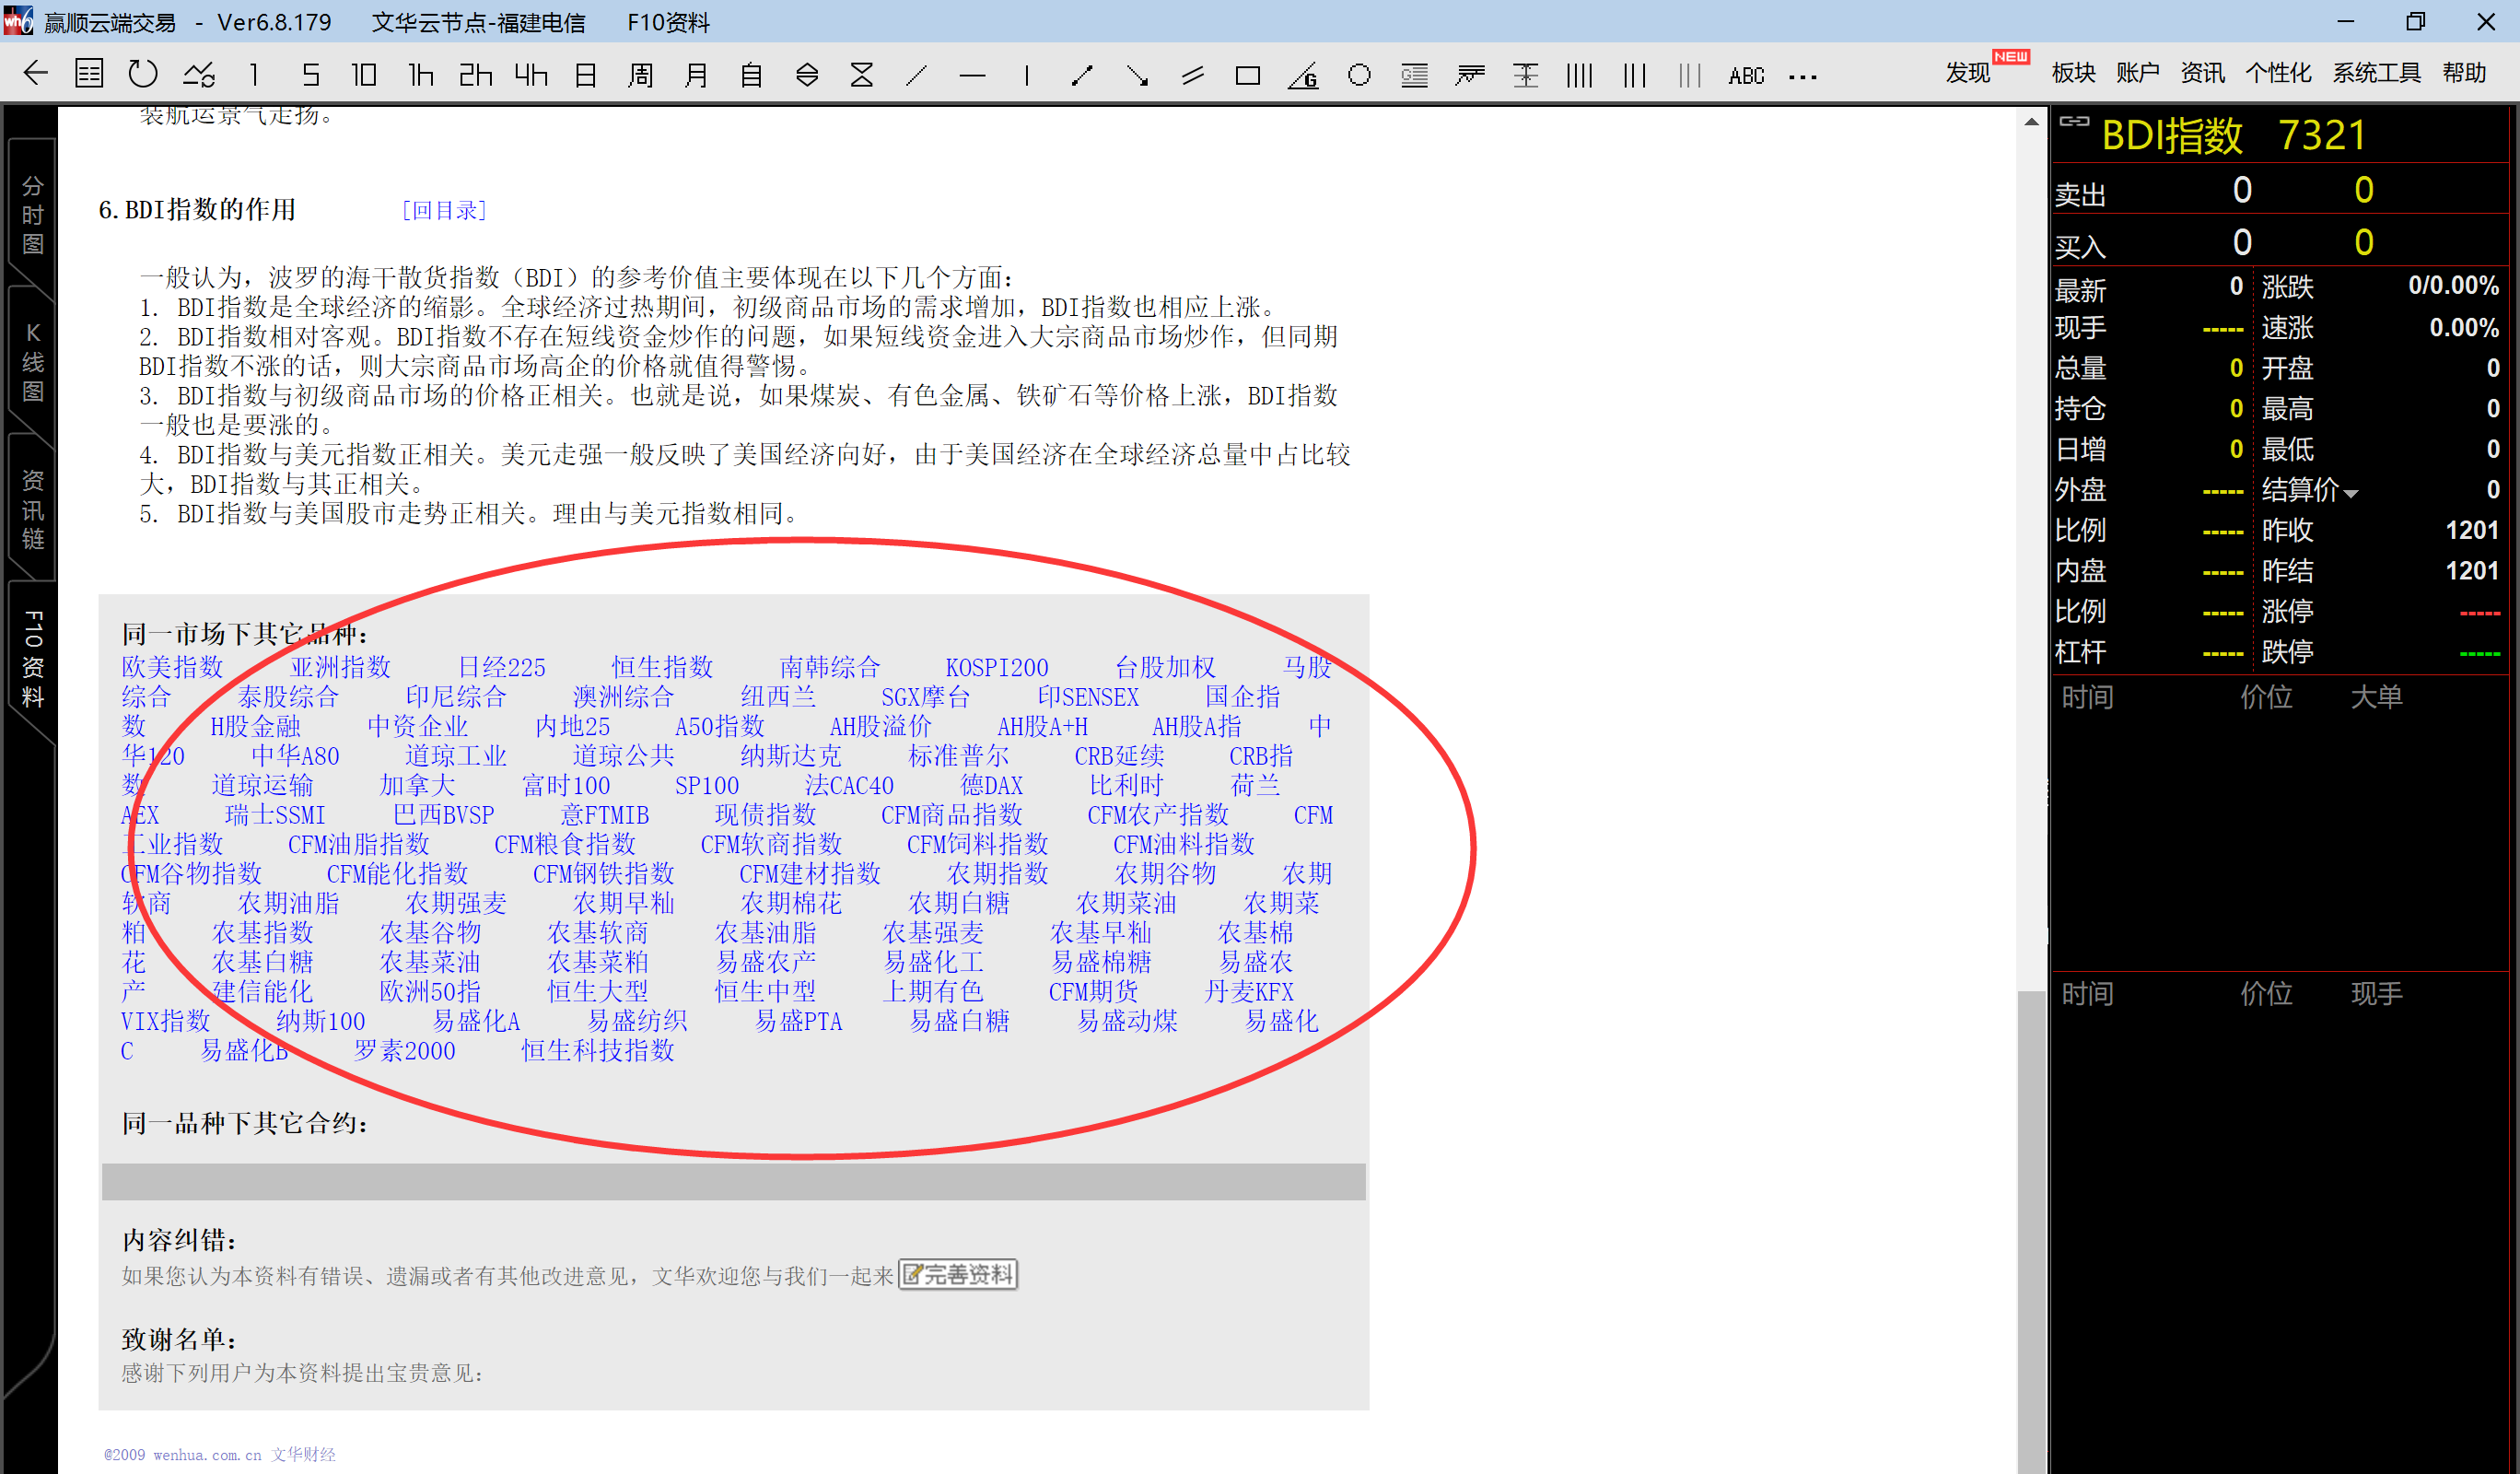Switch to the K线图 side tab

[x=32, y=362]
